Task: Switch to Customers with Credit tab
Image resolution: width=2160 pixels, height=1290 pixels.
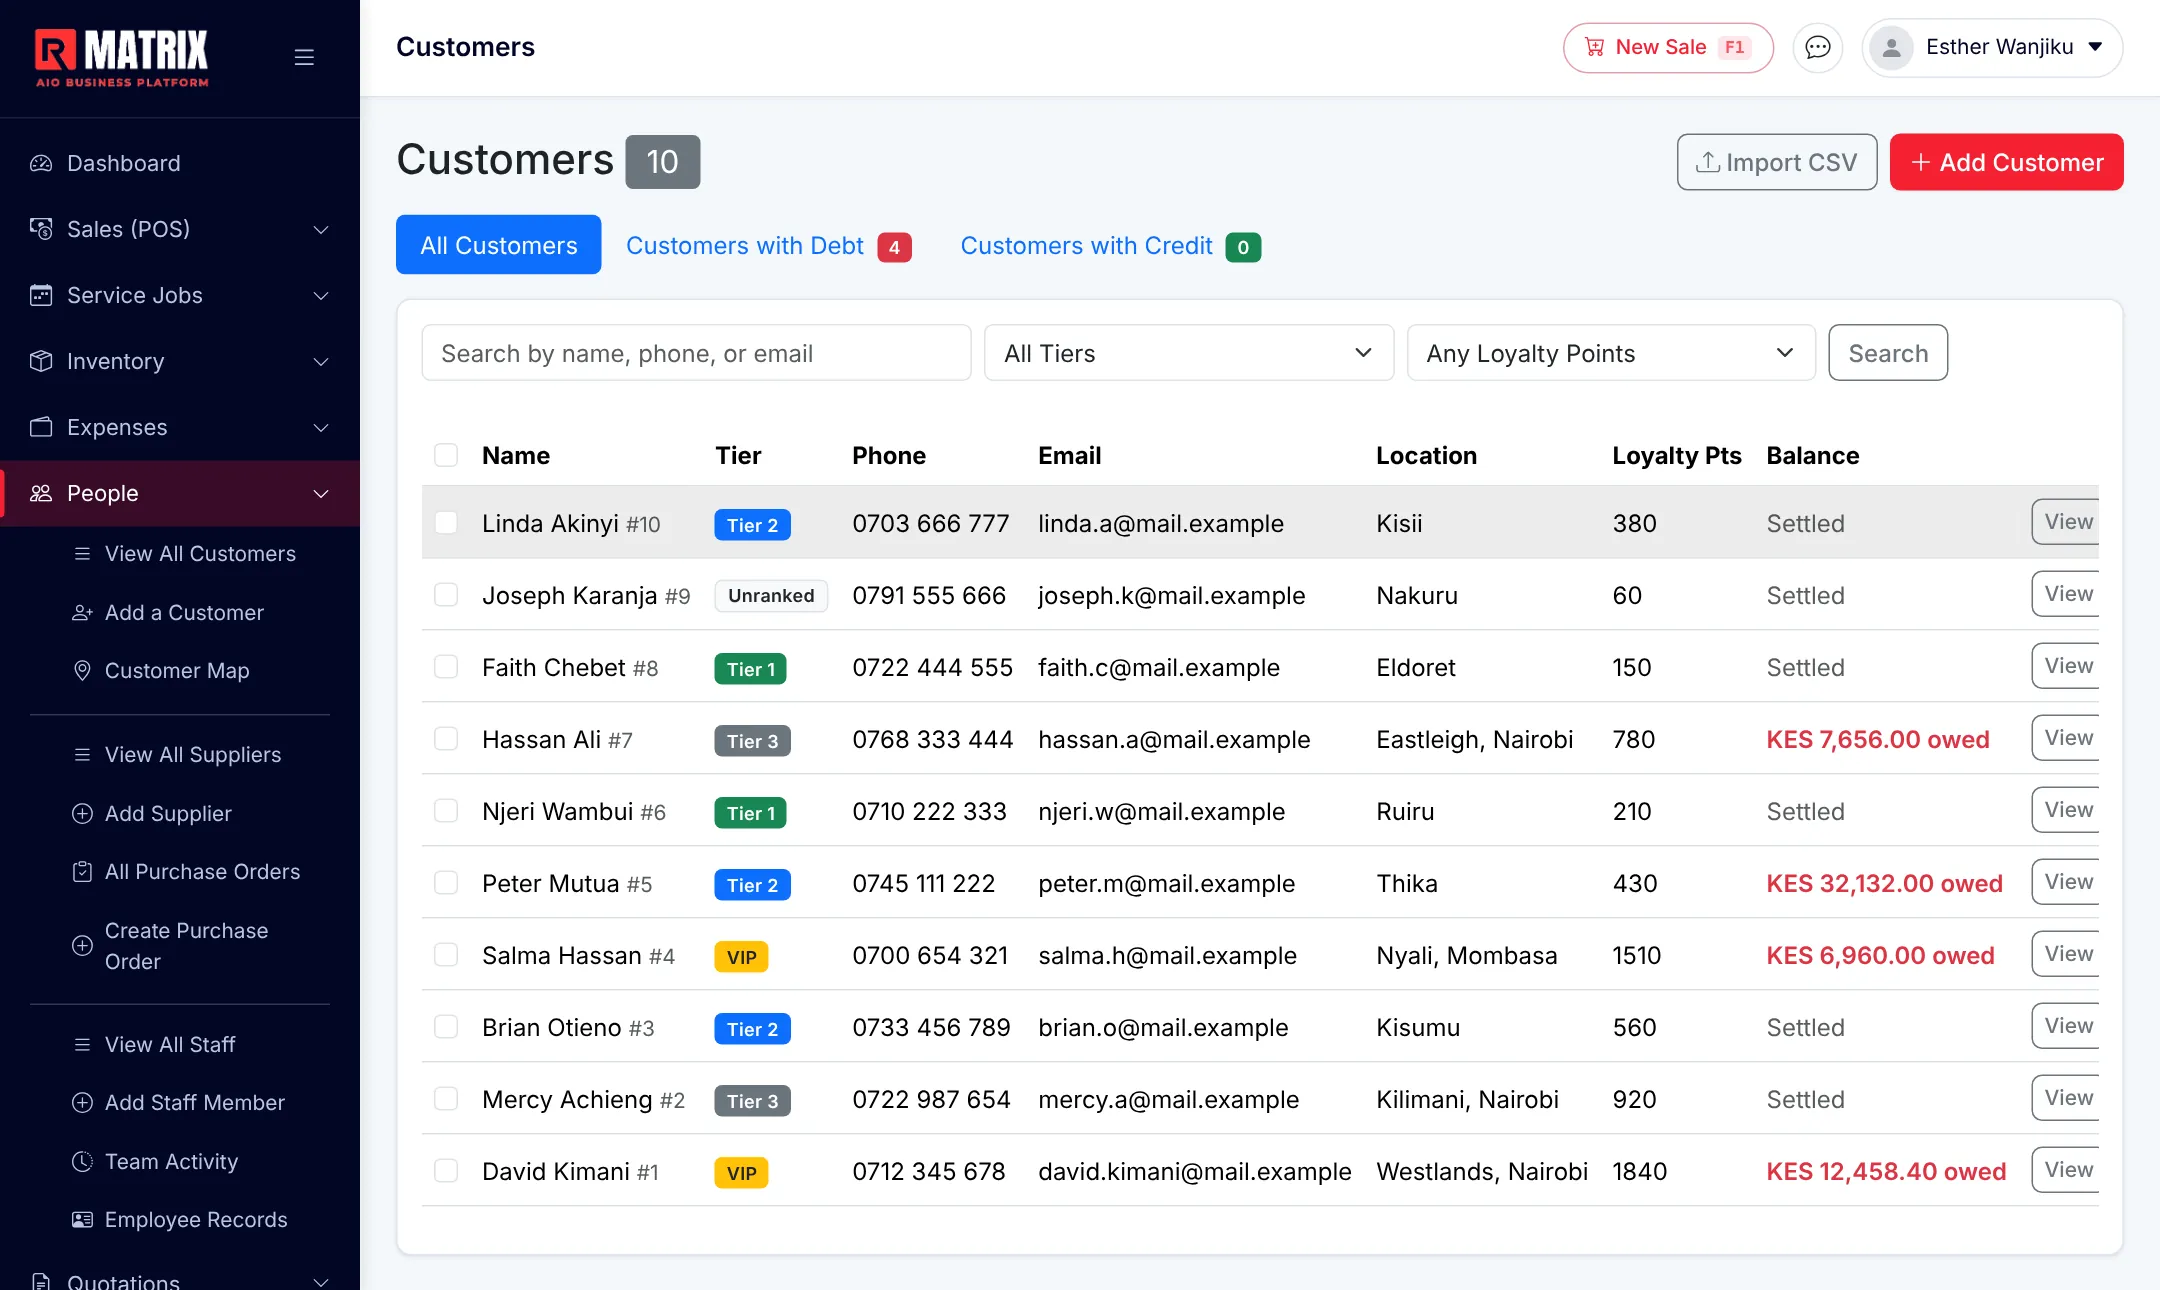Action: 1110,246
